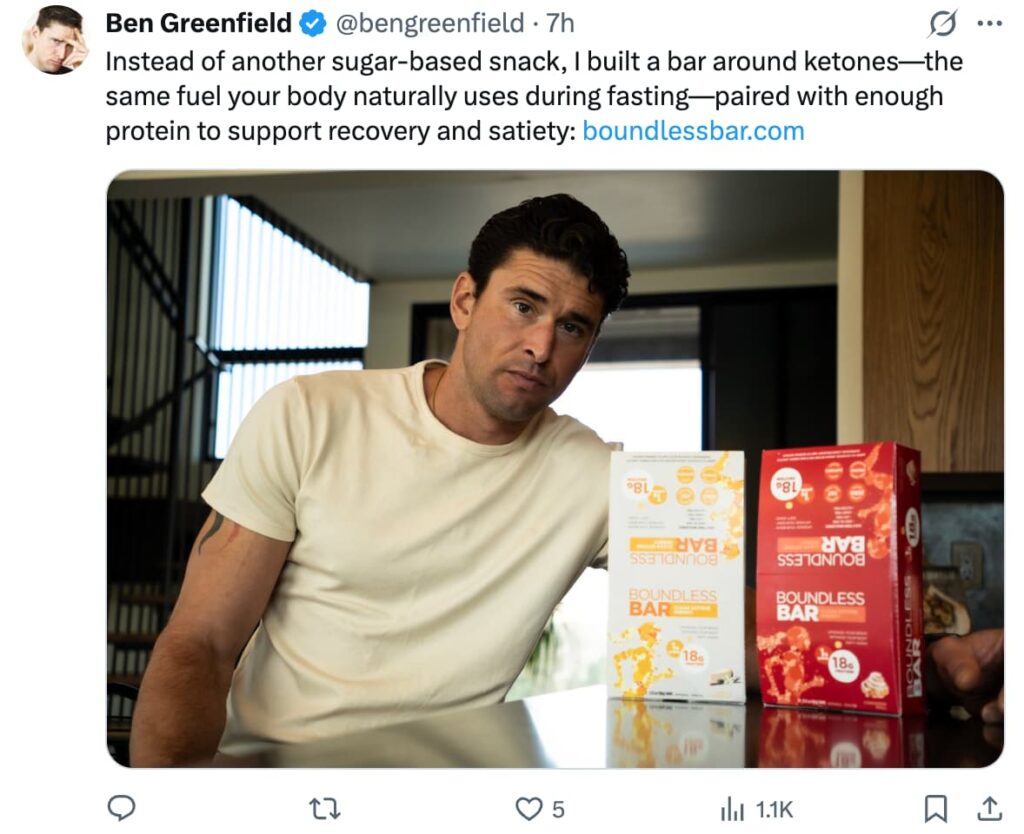Open Ben Greenfield's profile avatar

[x=55, y=39]
